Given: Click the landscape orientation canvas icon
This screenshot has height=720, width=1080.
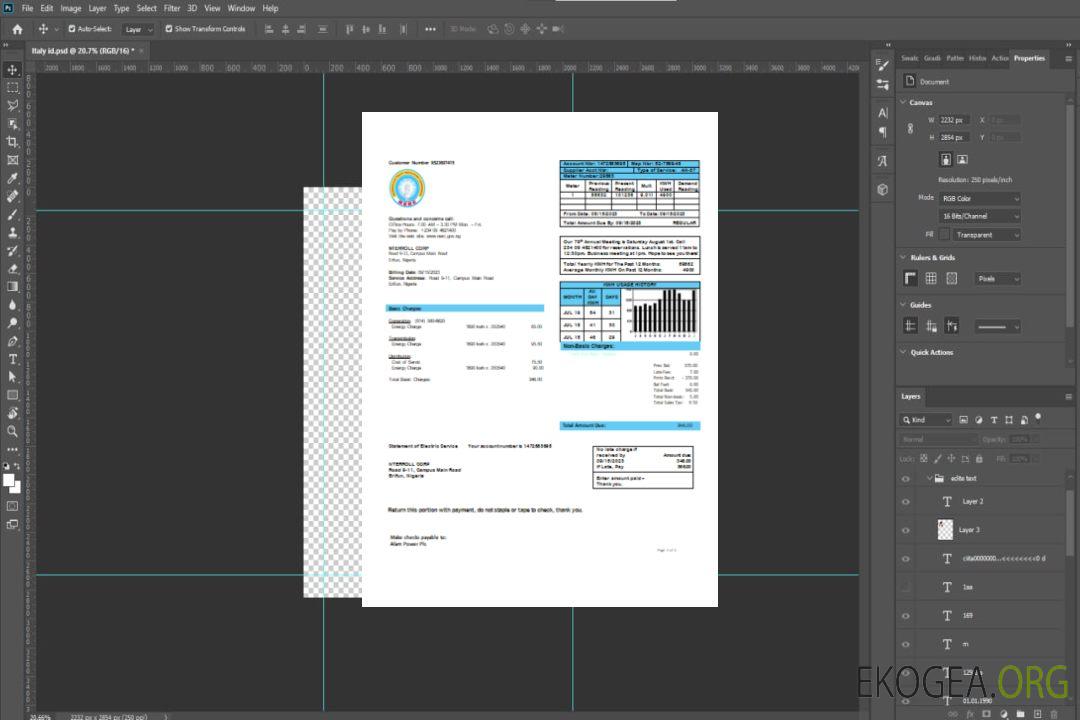Looking at the screenshot, I should (962, 159).
